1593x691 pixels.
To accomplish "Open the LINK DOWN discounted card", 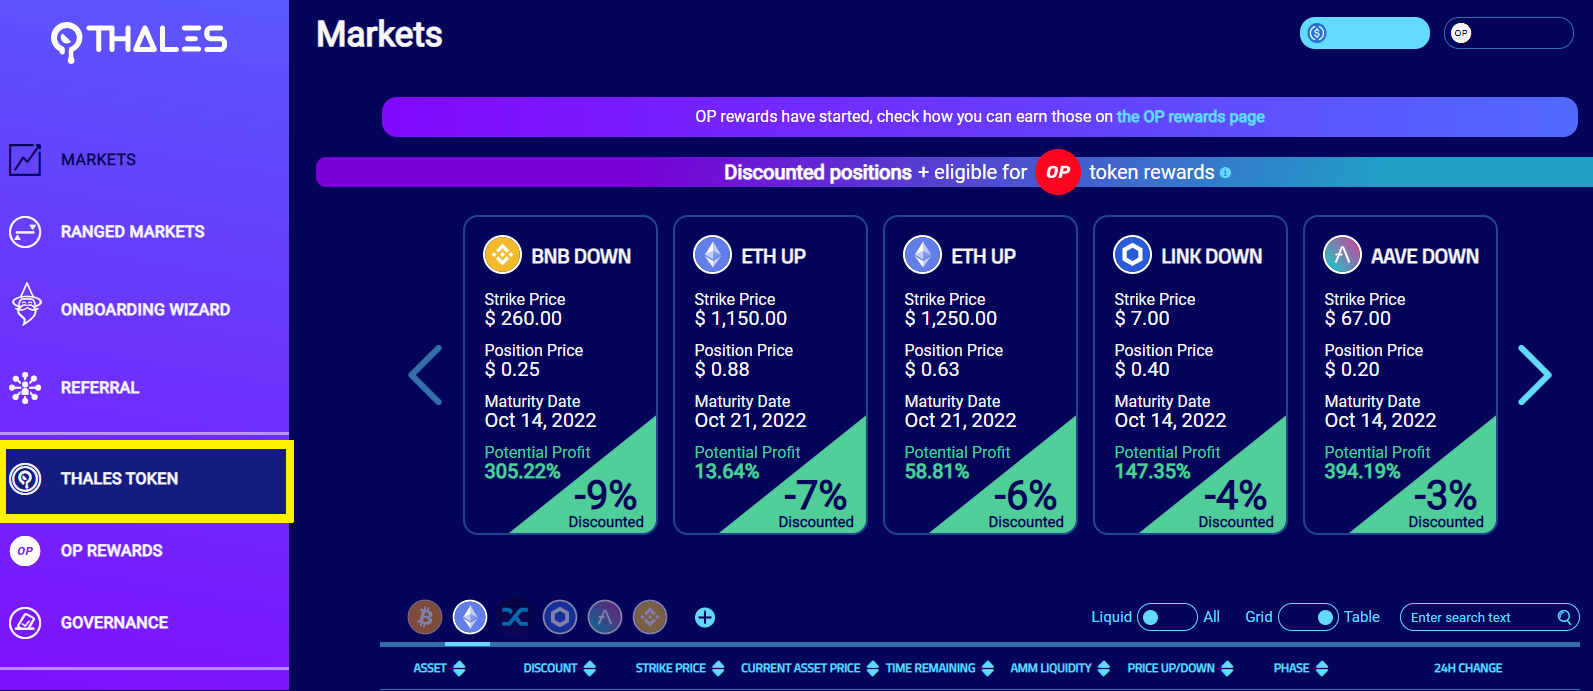I will pyautogui.click(x=1190, y=375).
